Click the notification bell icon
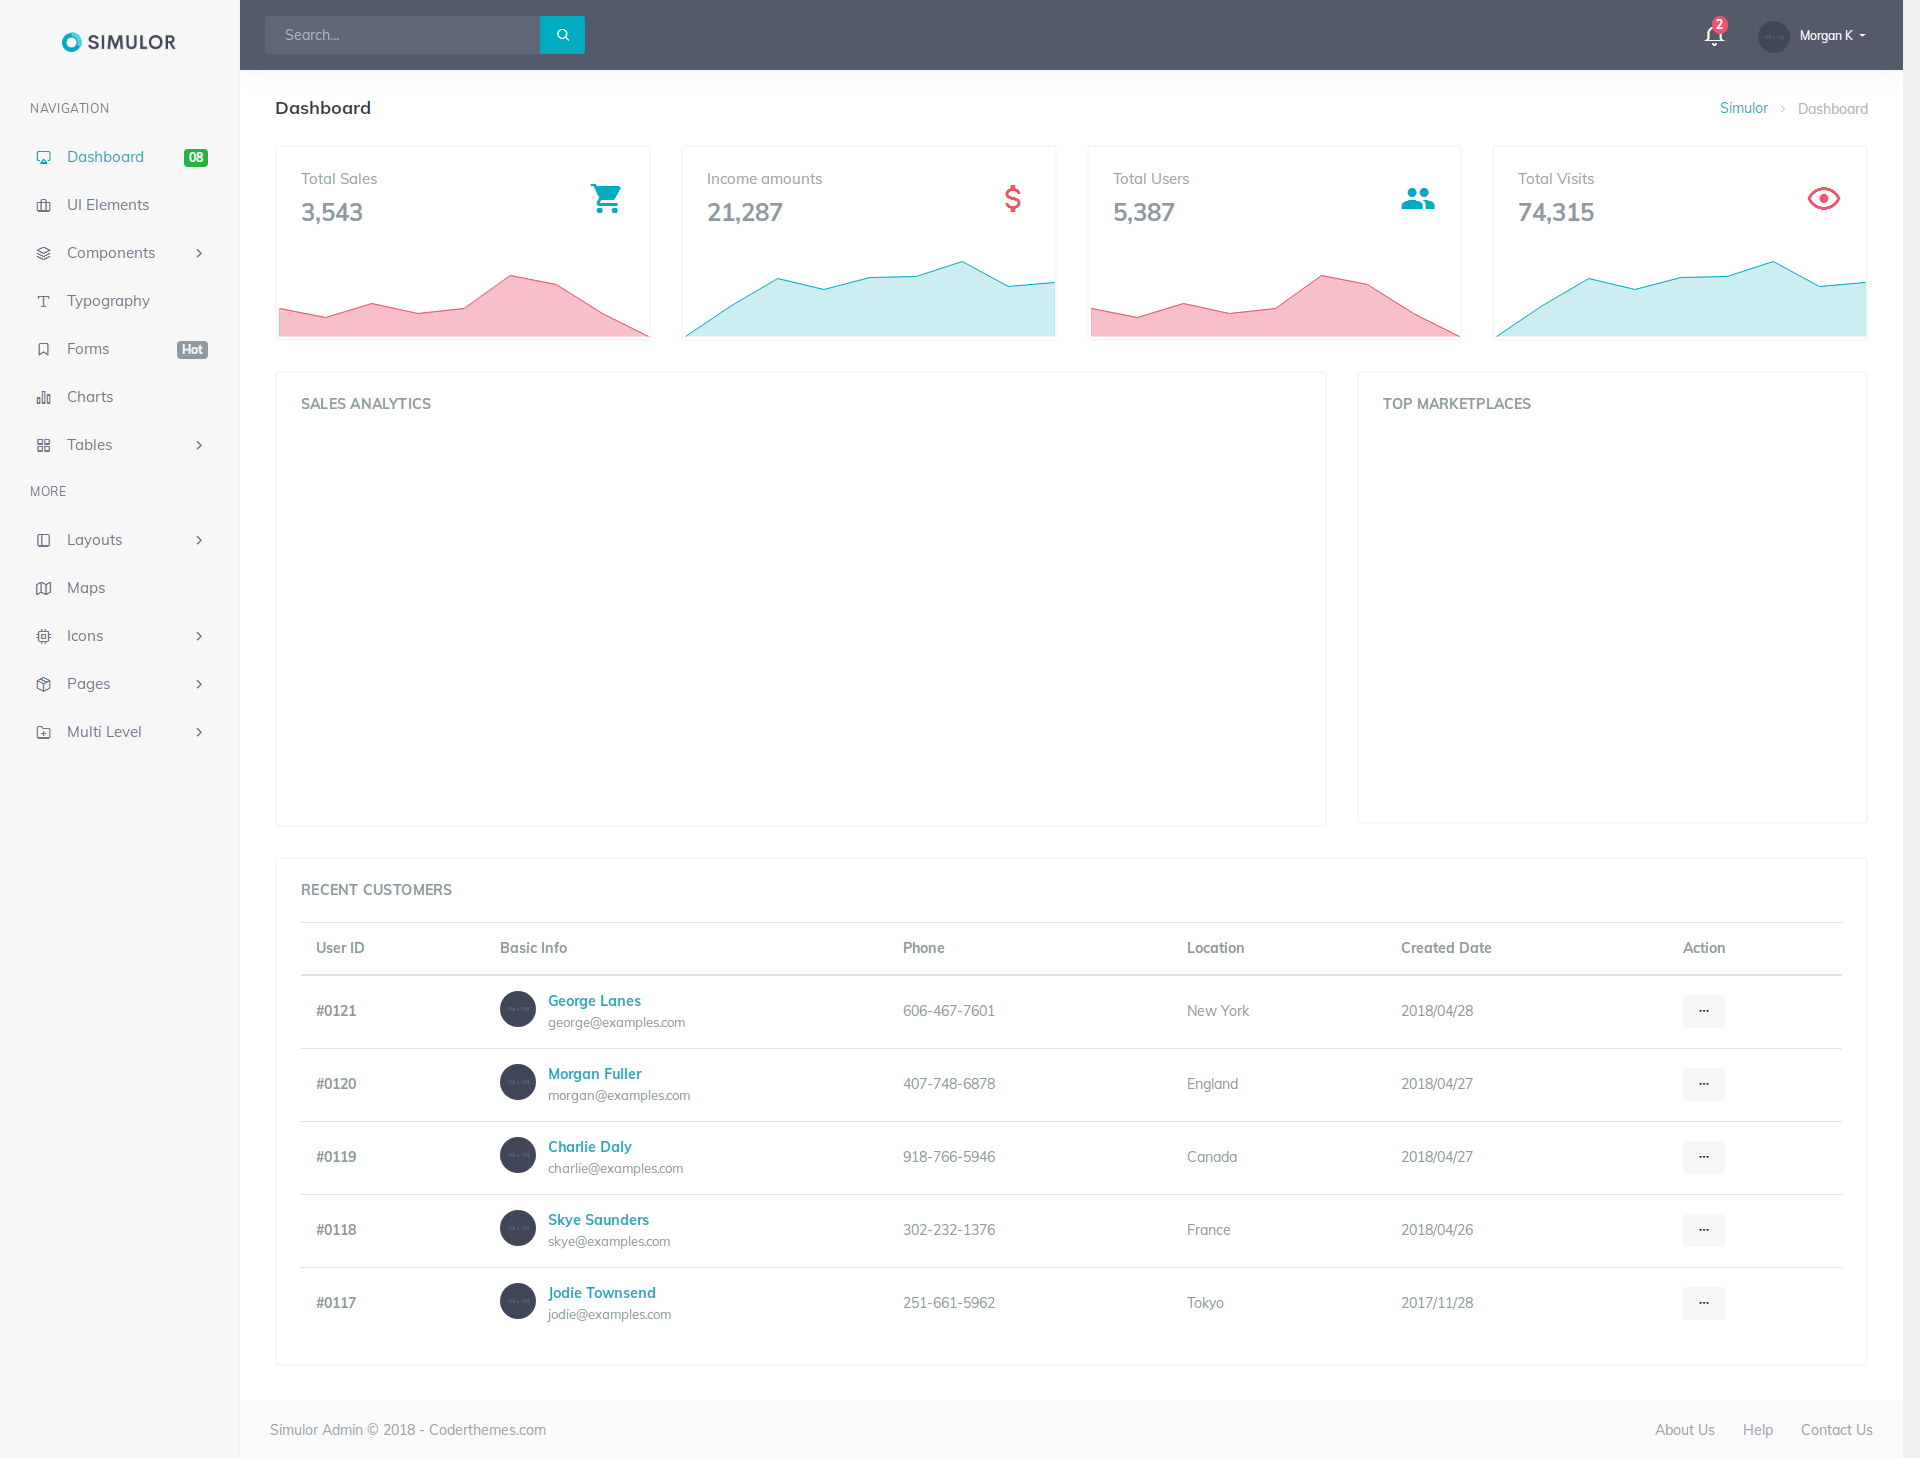 1714,36
